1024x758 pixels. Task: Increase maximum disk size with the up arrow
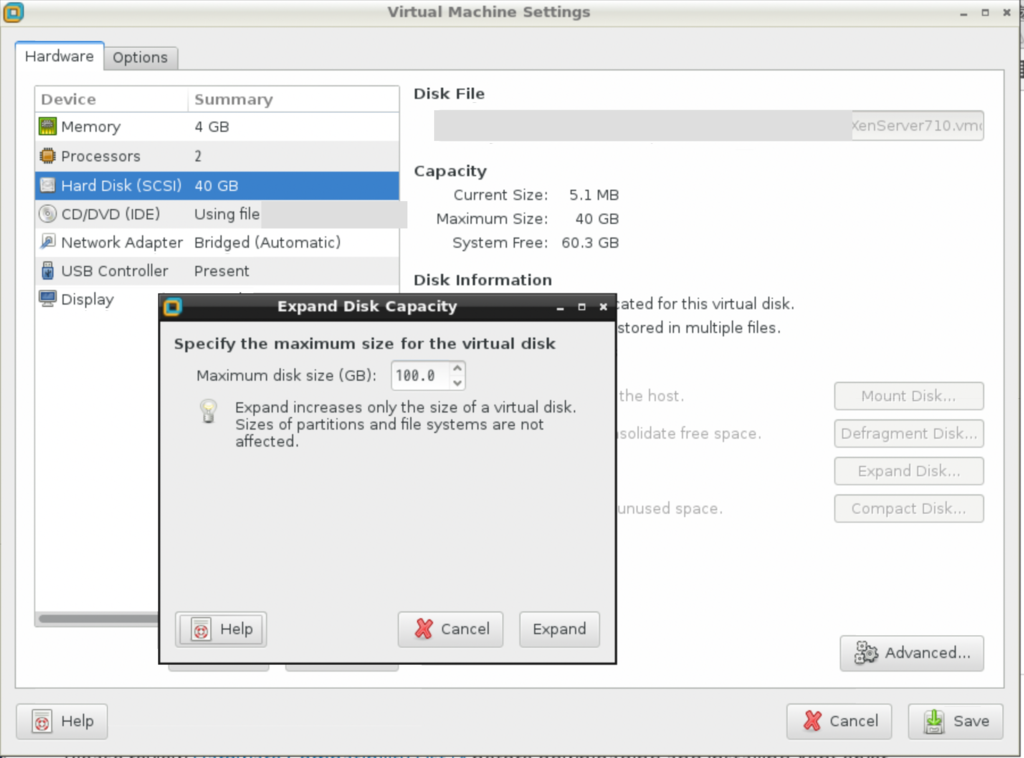(457, 369)
